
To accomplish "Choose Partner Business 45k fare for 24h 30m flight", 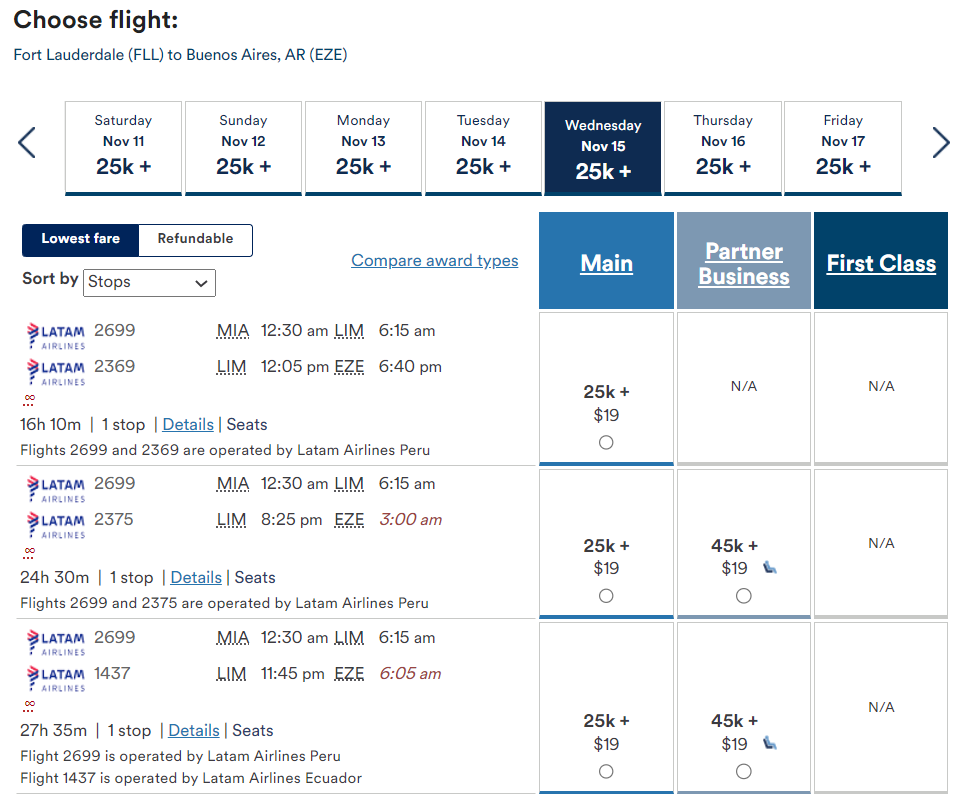I will tap(743, 596).
